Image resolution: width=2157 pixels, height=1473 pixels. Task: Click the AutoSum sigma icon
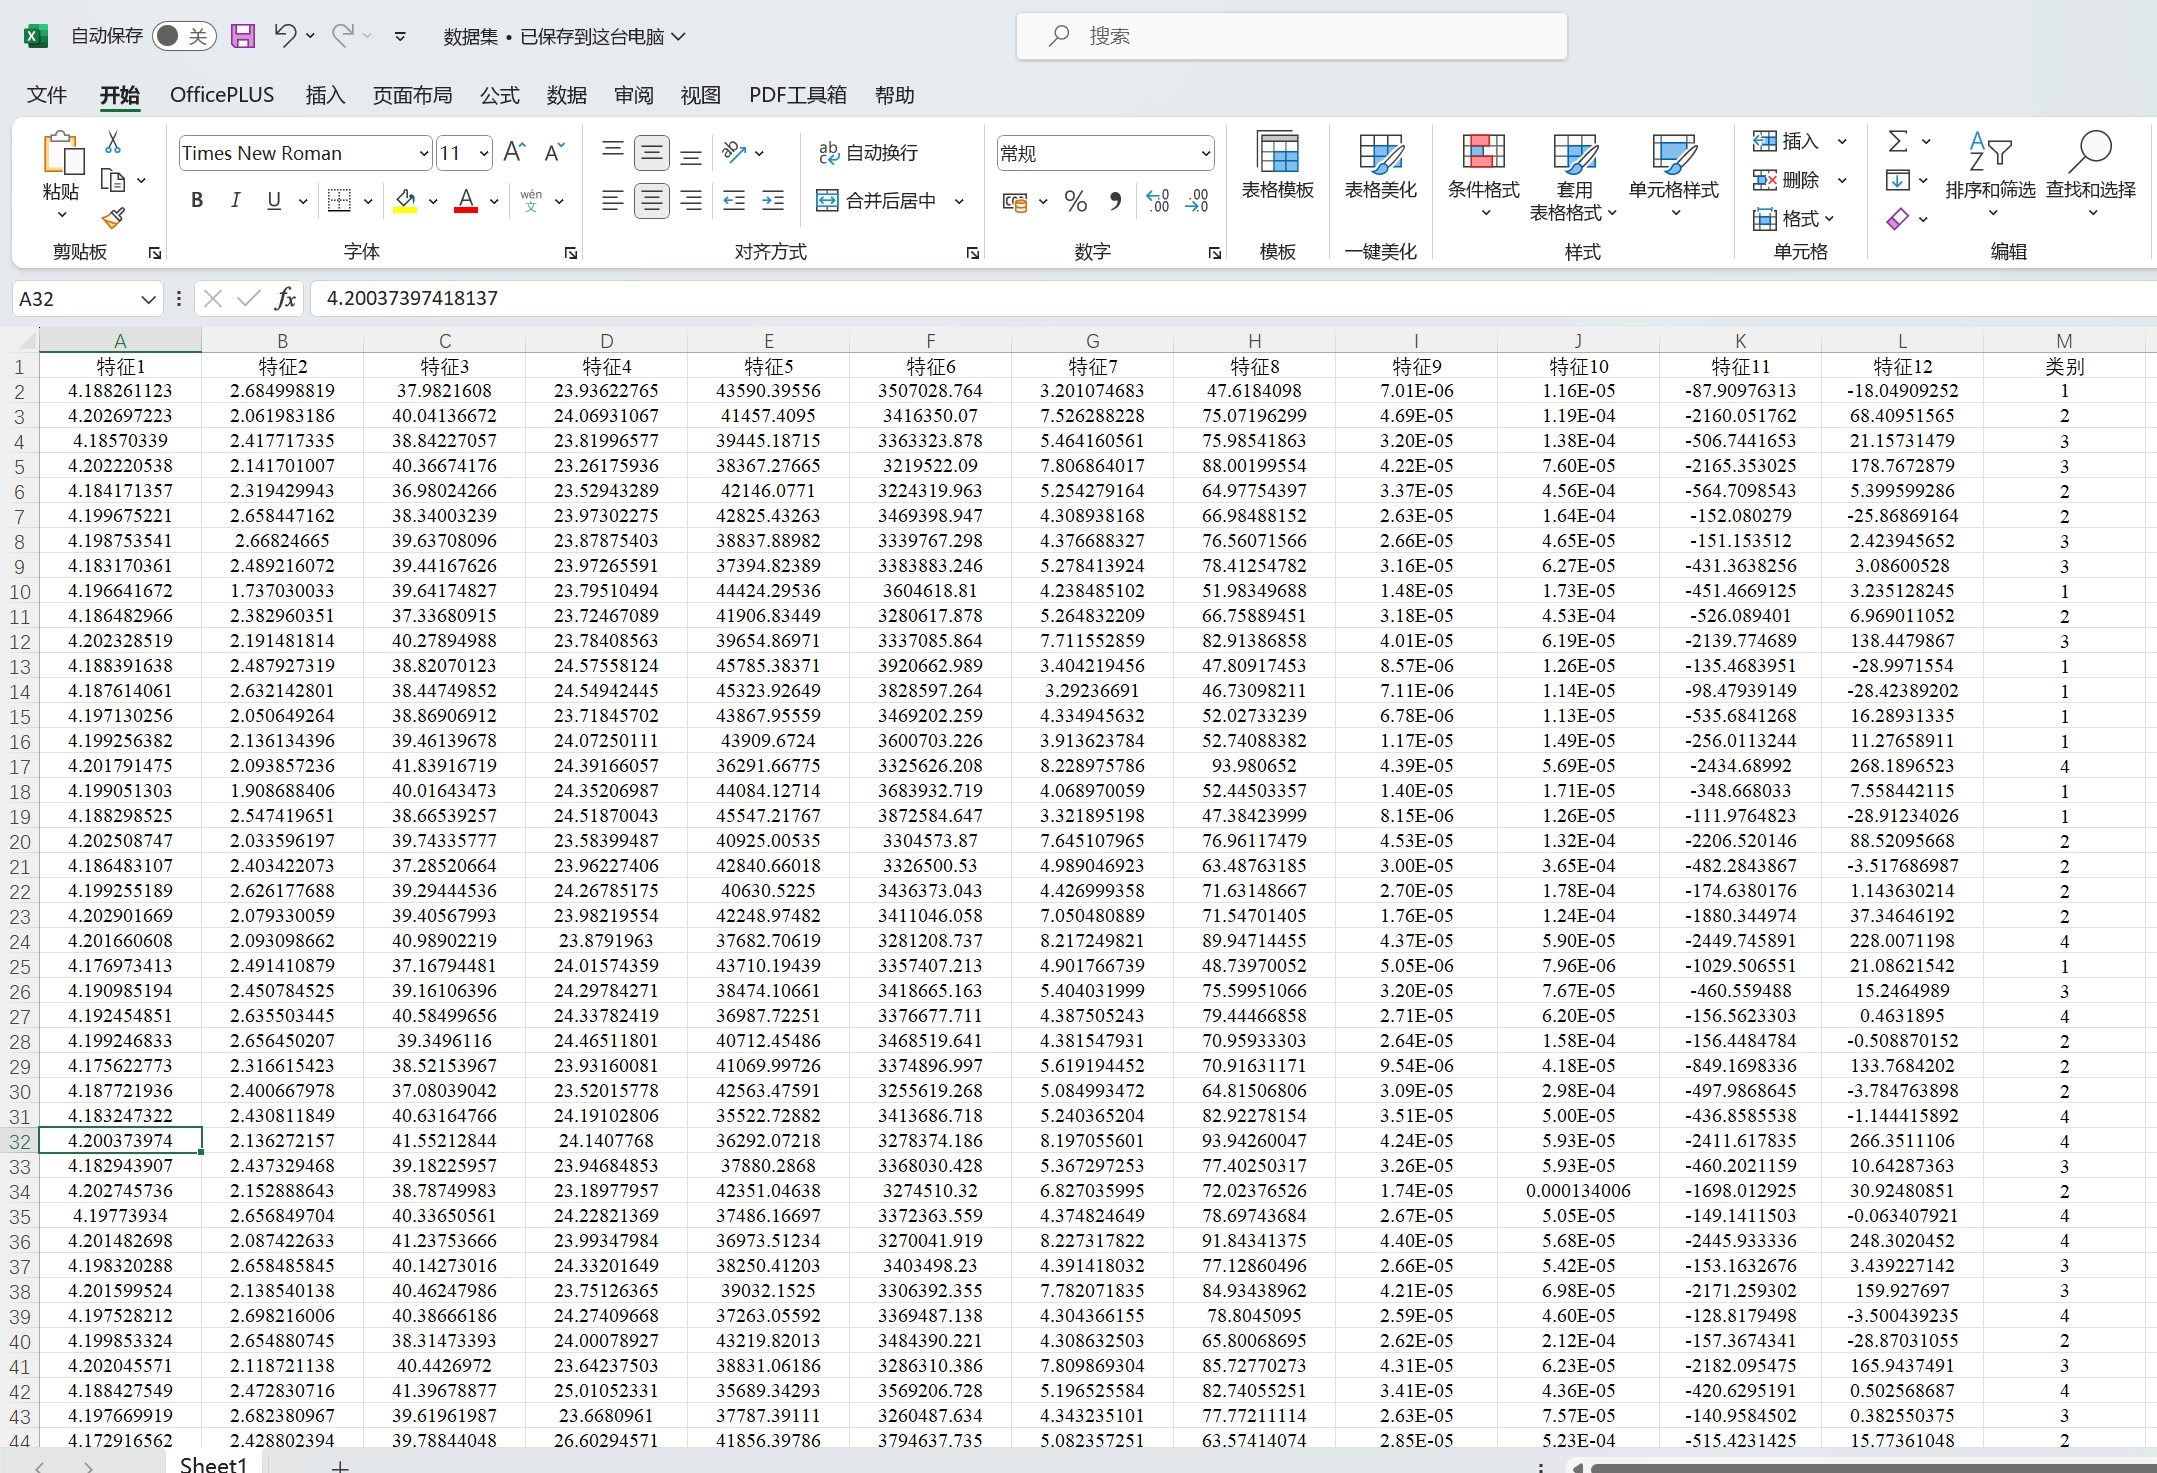coord(1897,141)
